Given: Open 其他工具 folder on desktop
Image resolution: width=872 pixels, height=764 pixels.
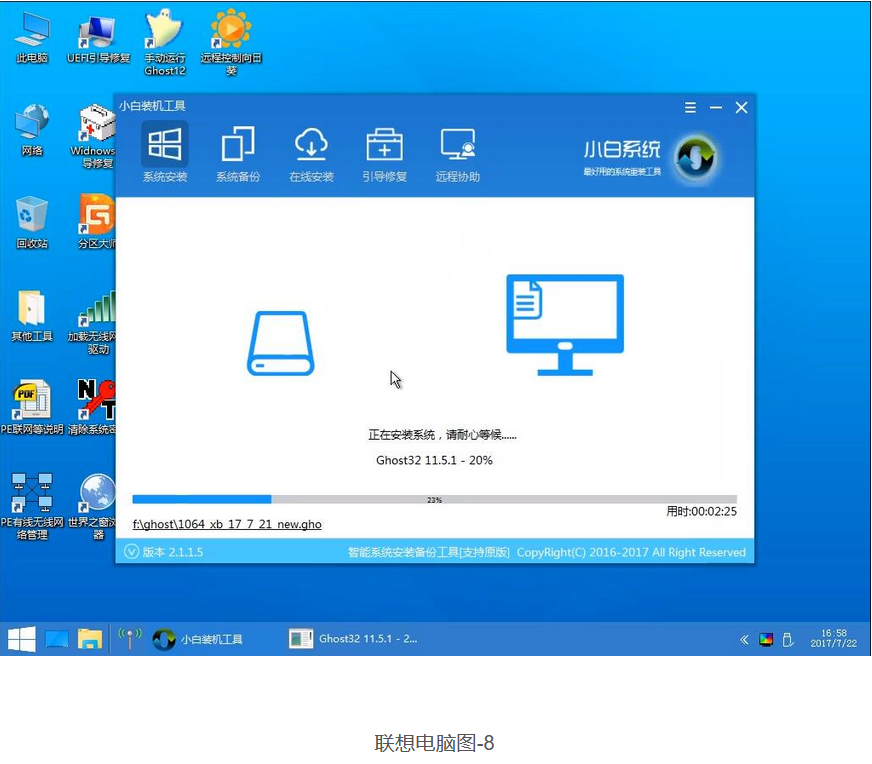Looking at the screenshot, I should point(32,314).
